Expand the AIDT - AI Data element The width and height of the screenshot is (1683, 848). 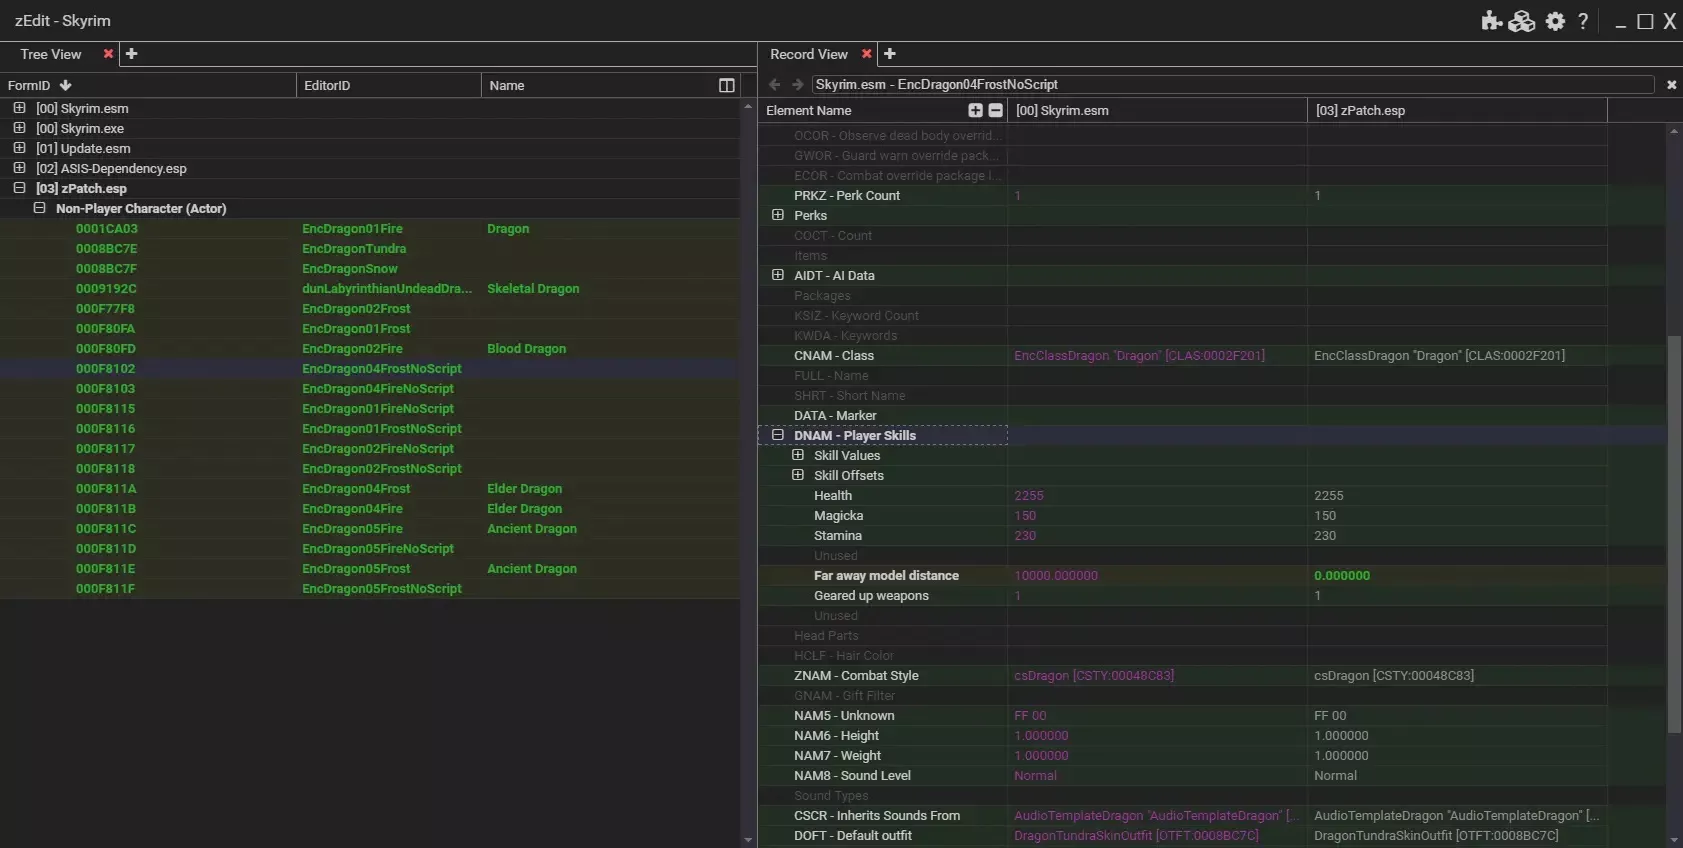[x=778, y=275]
